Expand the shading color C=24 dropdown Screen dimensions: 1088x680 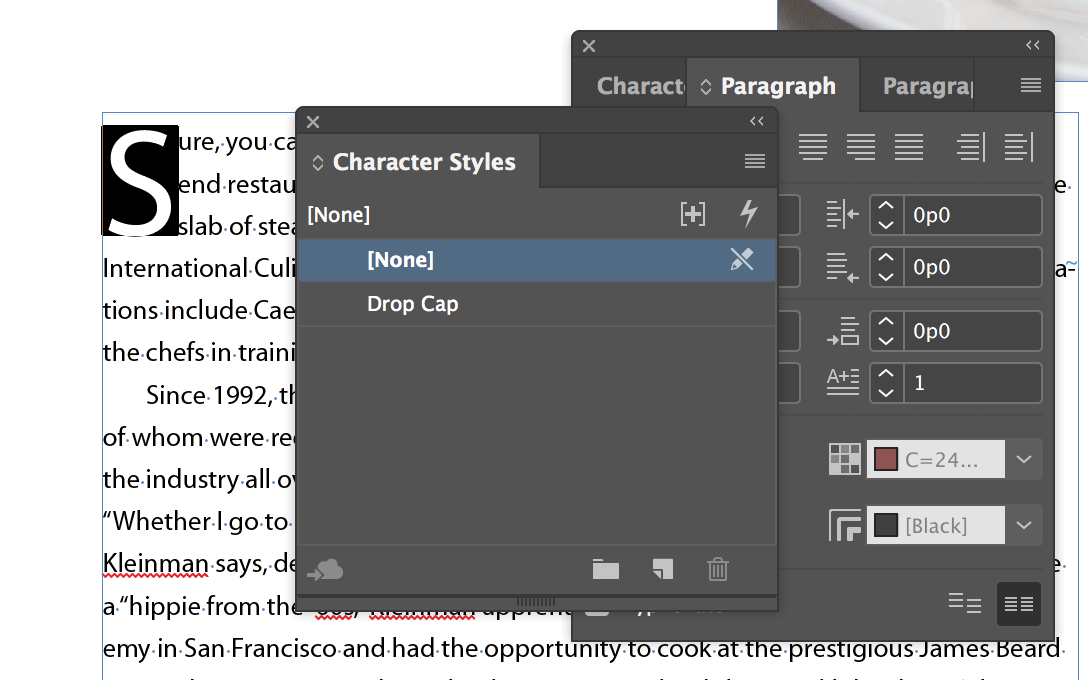[x=1024, y=459]
